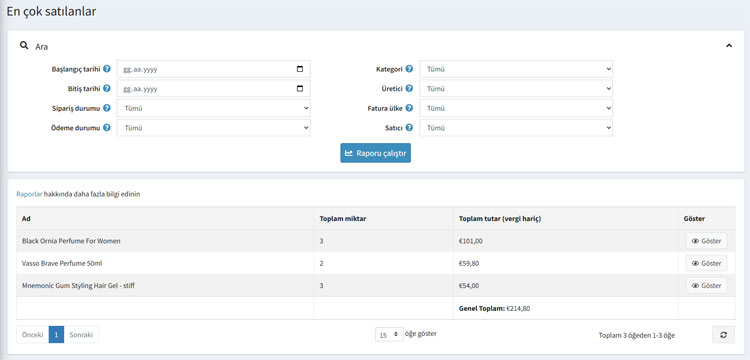Click the help icon next to Kategori
The height and width of the screenshot is (360, 750).
tap(409, 69)
